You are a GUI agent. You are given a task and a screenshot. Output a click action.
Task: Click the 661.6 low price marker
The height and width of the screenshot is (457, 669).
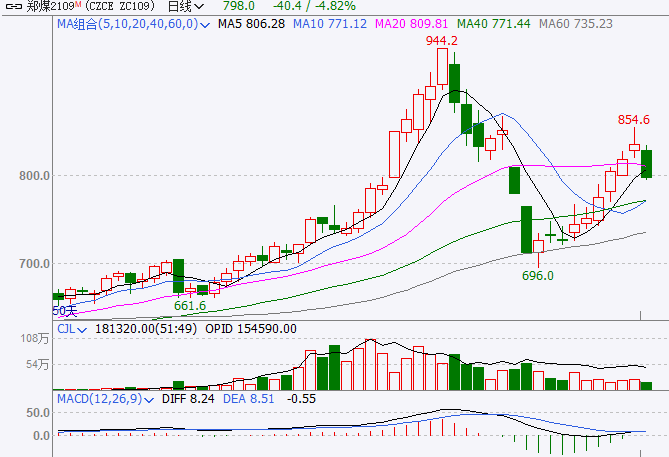(x=190, y=306)
